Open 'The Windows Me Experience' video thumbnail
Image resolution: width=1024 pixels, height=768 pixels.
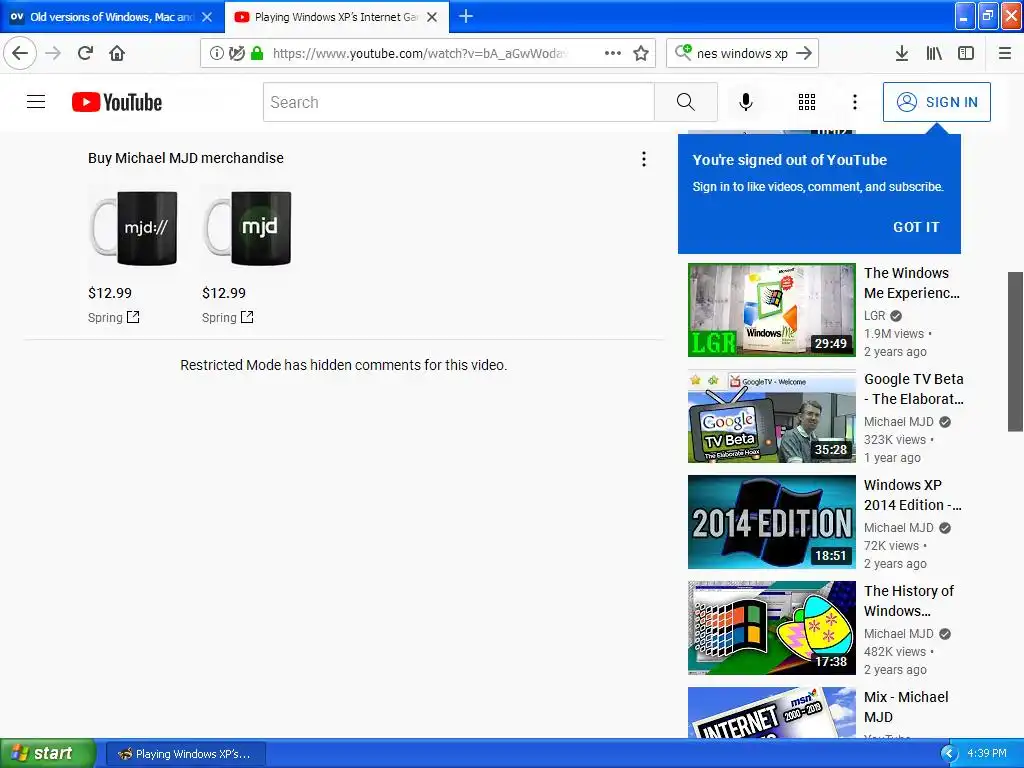(x=771, y=310)
